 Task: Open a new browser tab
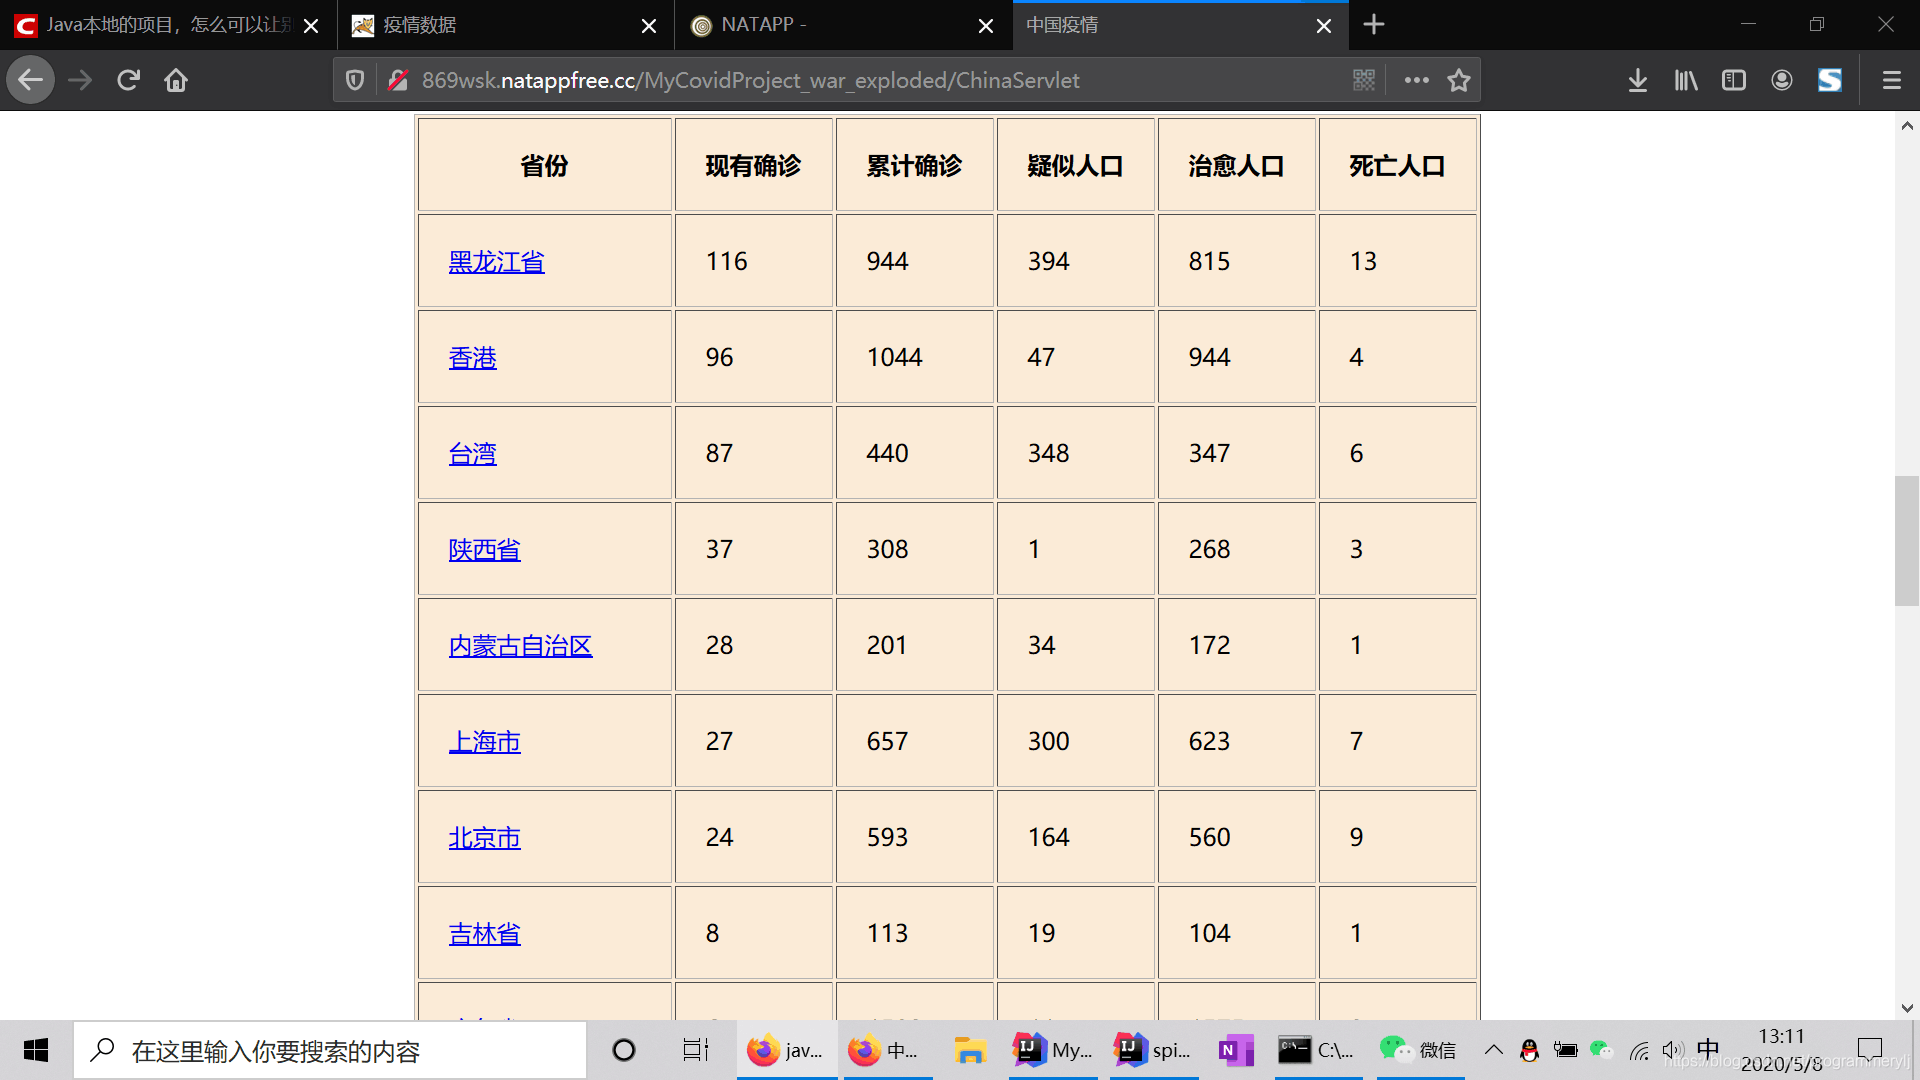[x=1374, y=25]
